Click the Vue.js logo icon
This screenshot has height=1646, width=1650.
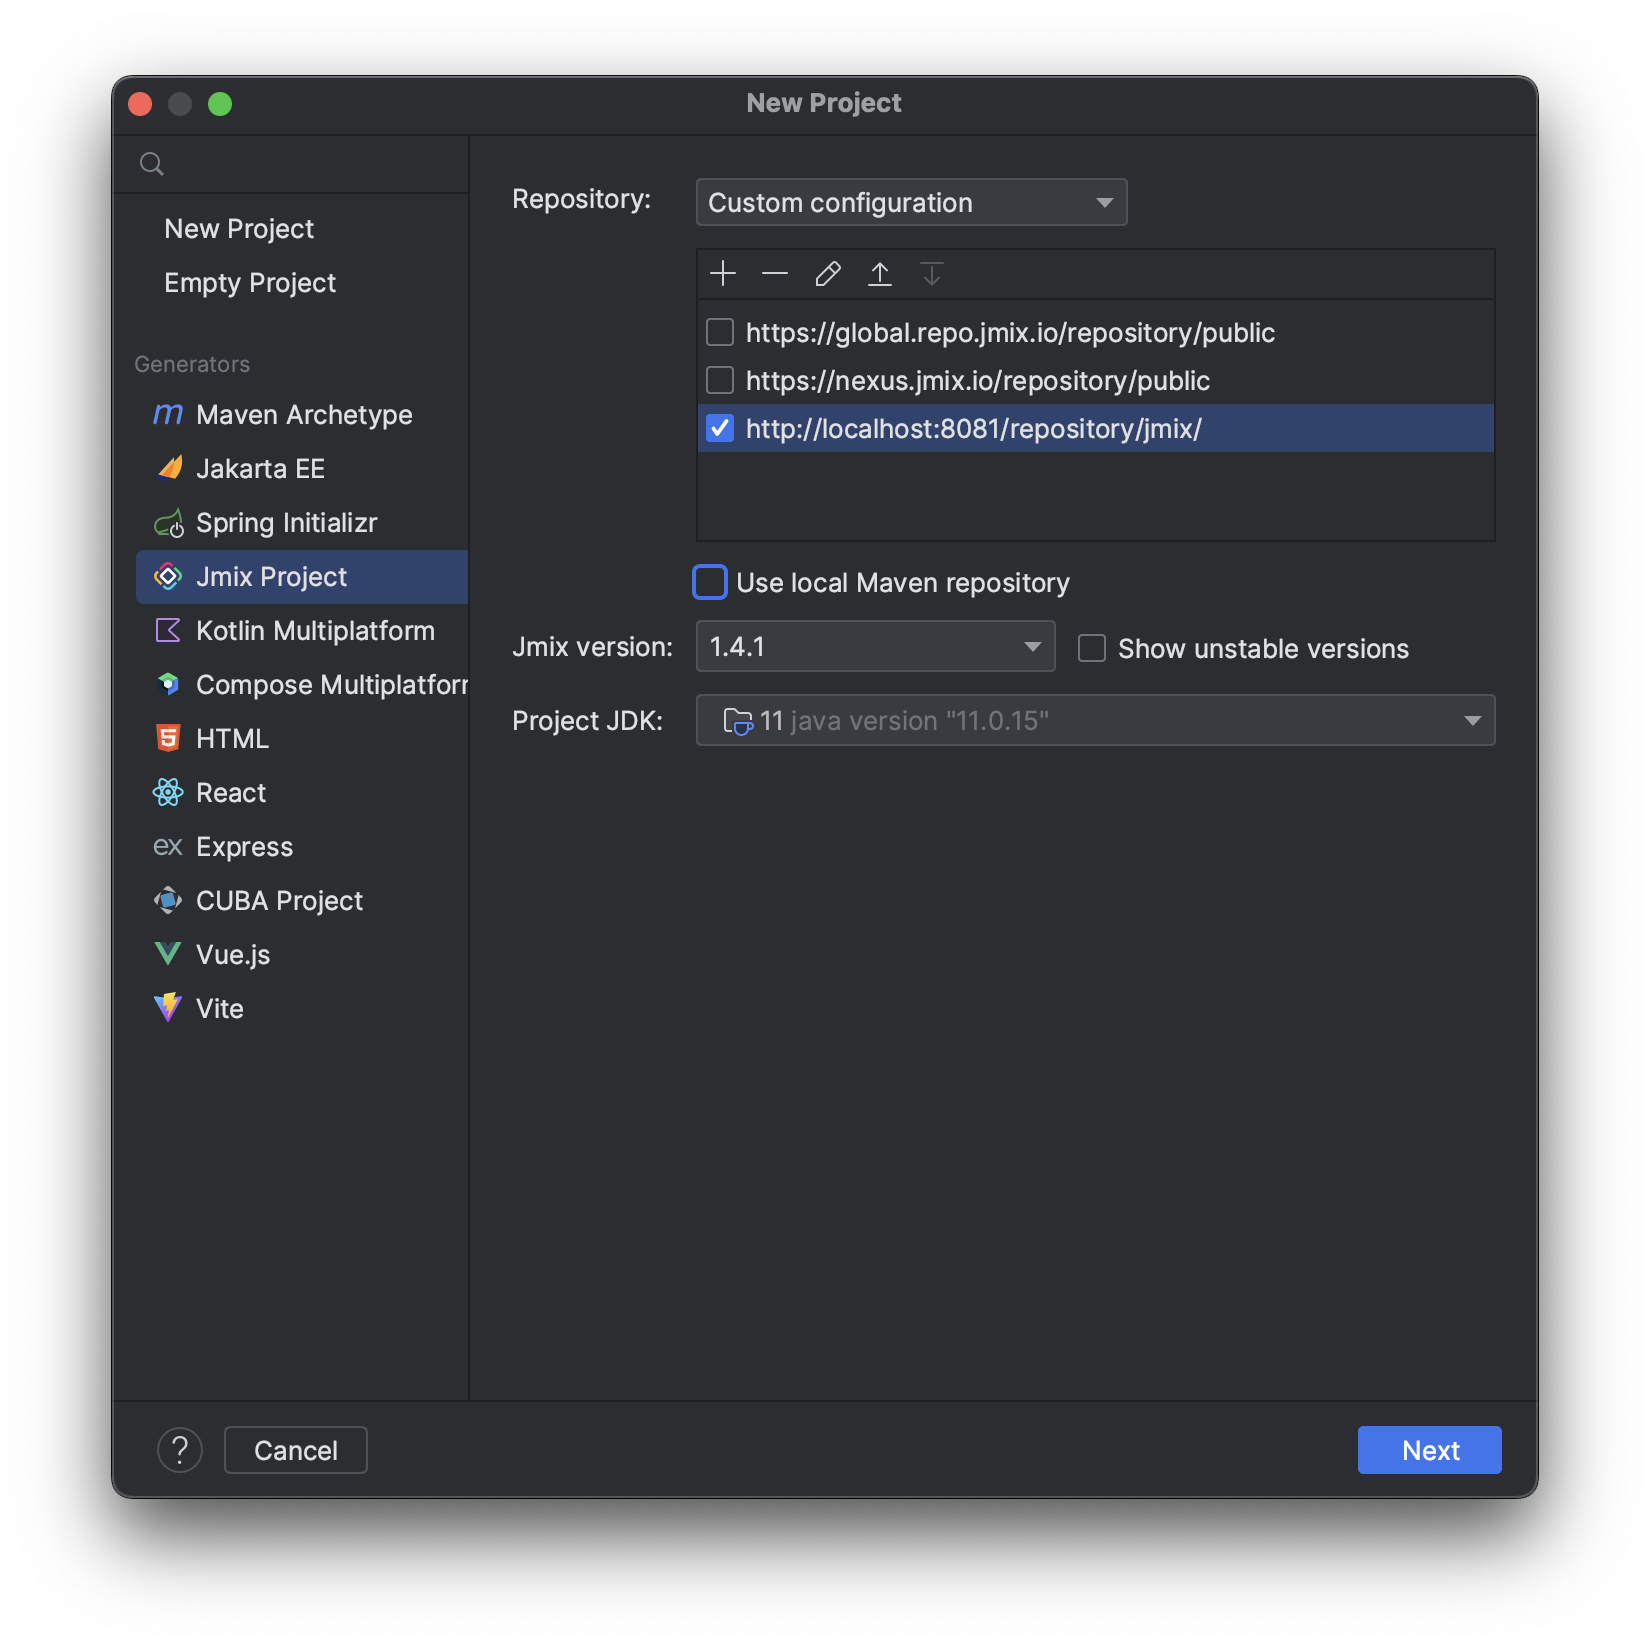click(x=168, y=954)
